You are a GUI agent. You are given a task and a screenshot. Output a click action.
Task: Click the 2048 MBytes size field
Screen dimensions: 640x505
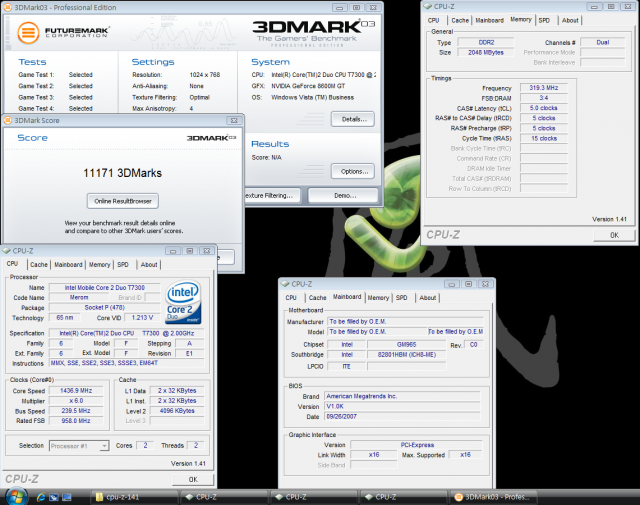point(486,52)
